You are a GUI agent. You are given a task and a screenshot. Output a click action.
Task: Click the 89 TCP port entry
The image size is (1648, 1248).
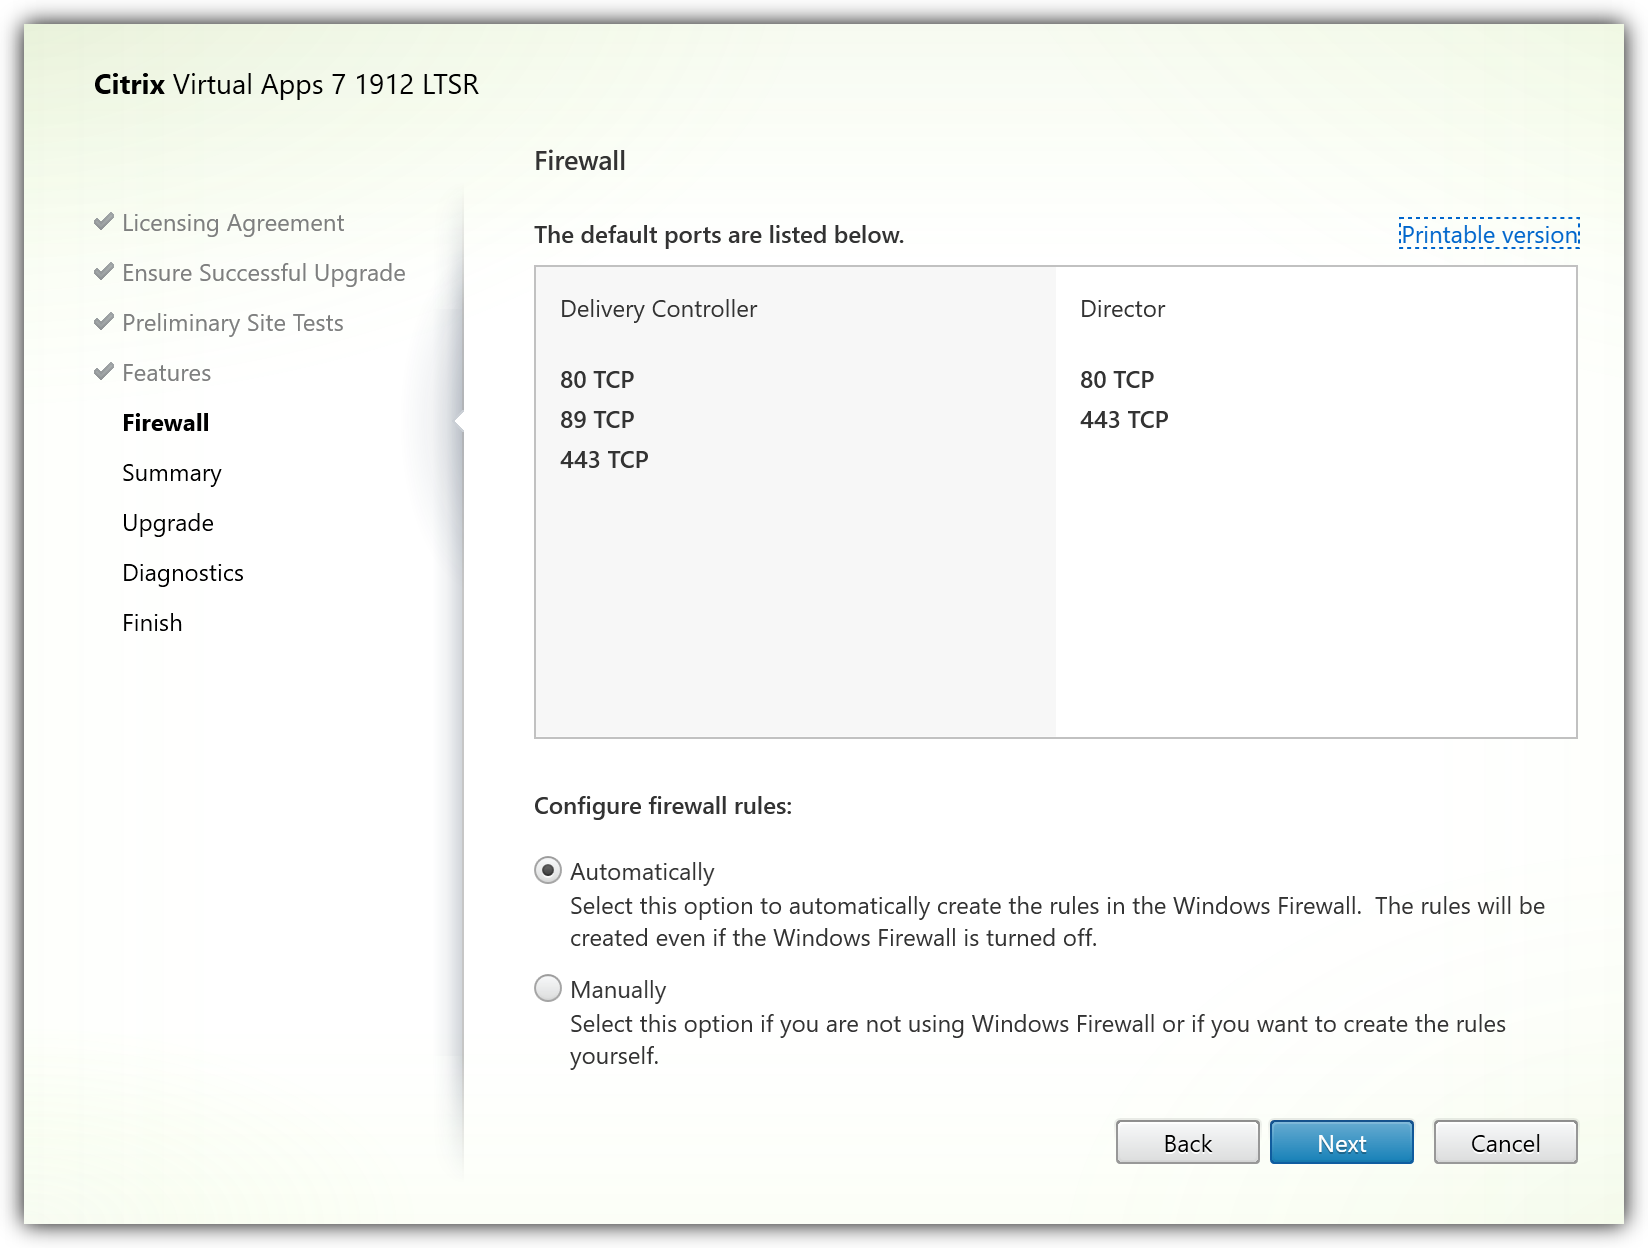pos(597,420)
